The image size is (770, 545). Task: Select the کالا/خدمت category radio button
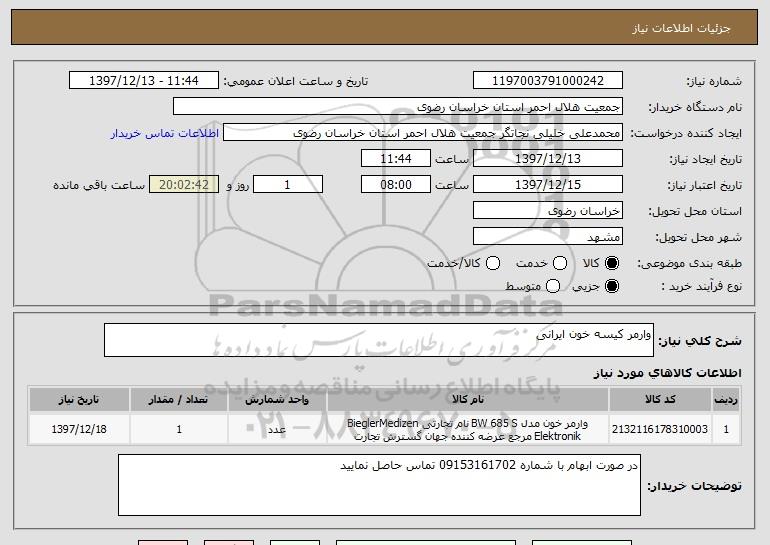pos(493,263)
